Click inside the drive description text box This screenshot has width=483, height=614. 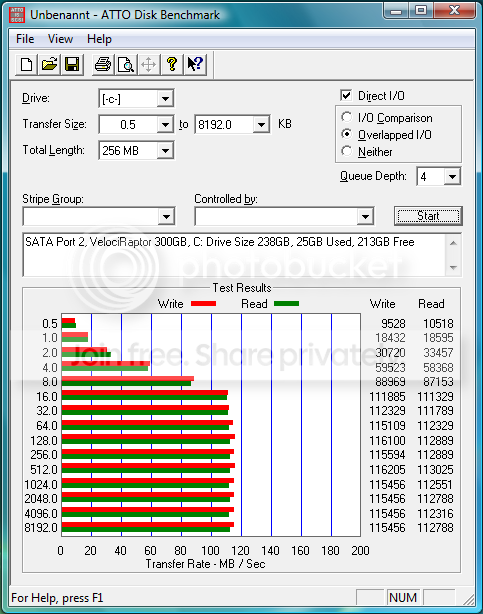(x=234, y=255)
